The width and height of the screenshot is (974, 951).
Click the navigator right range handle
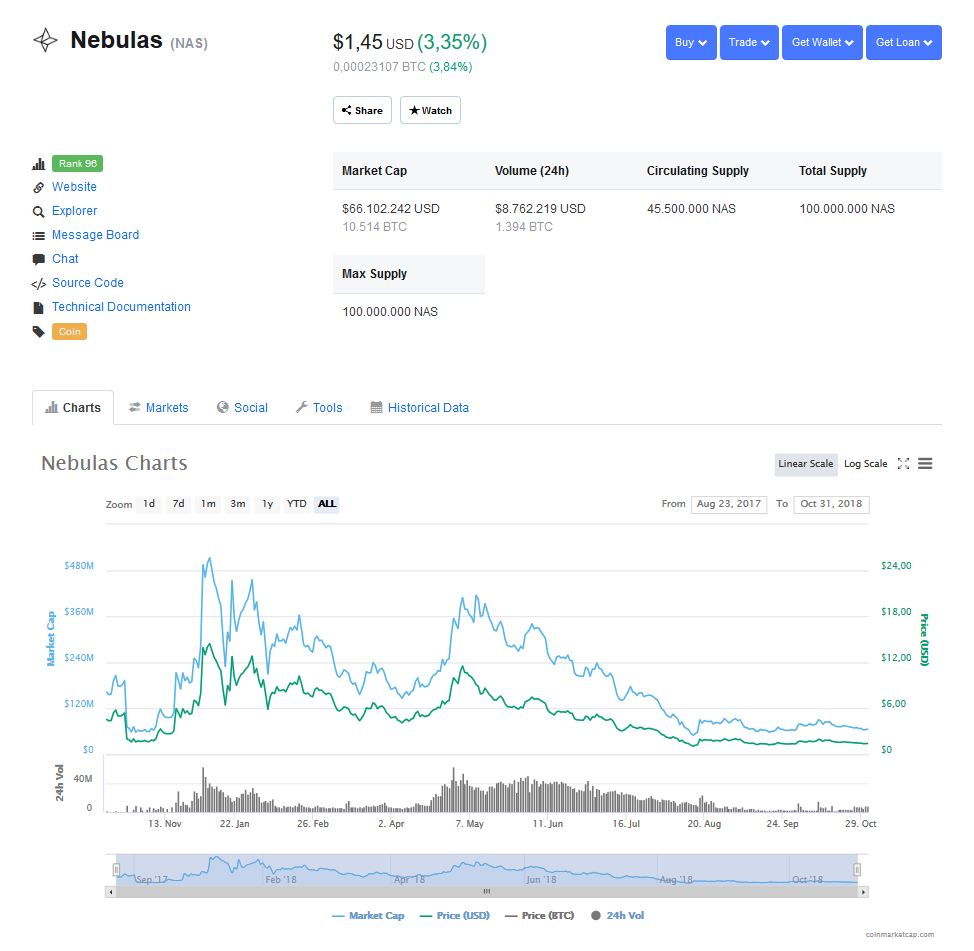857,870
